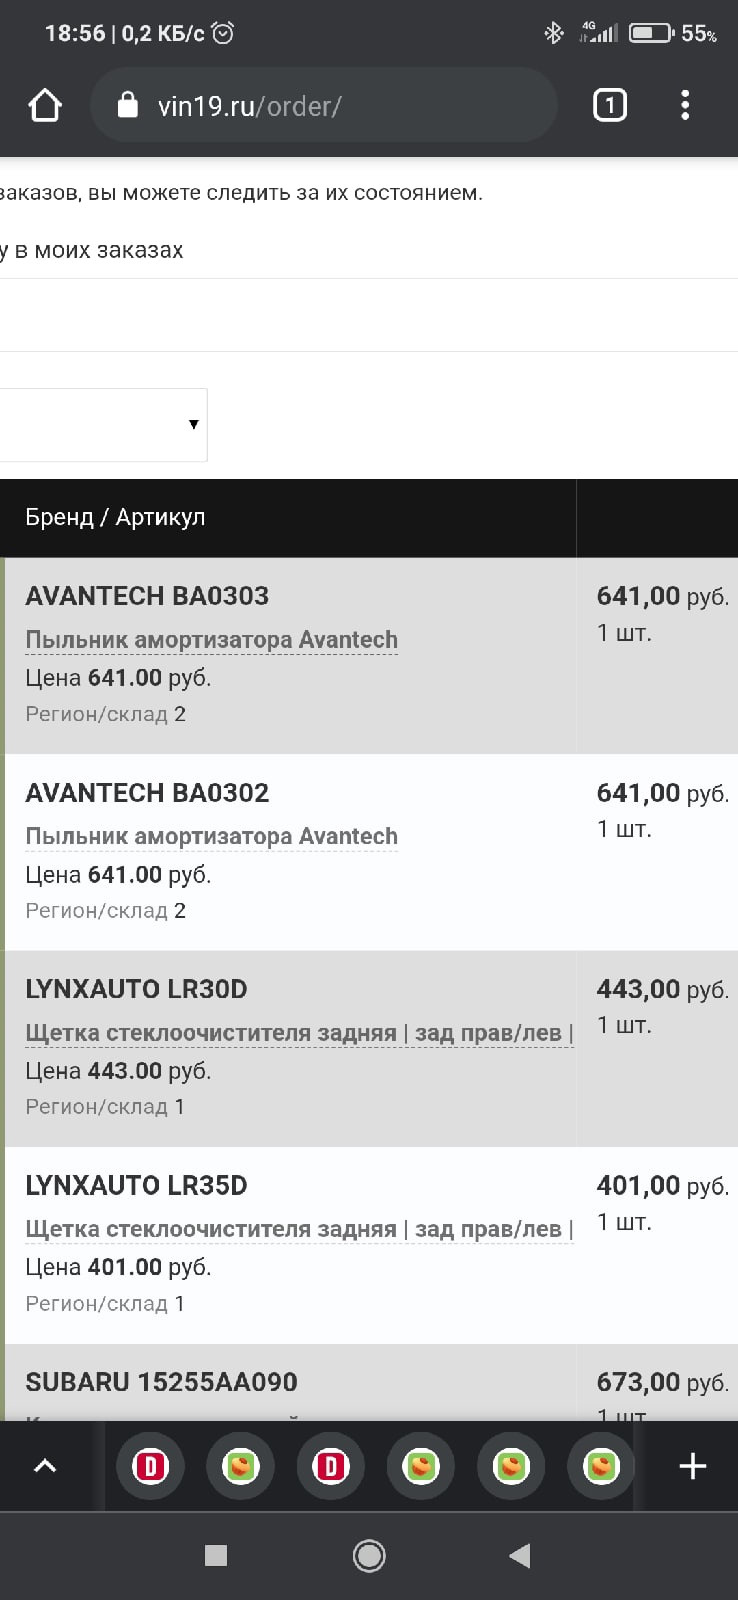Tap the browser home icon

click(45, 105)
